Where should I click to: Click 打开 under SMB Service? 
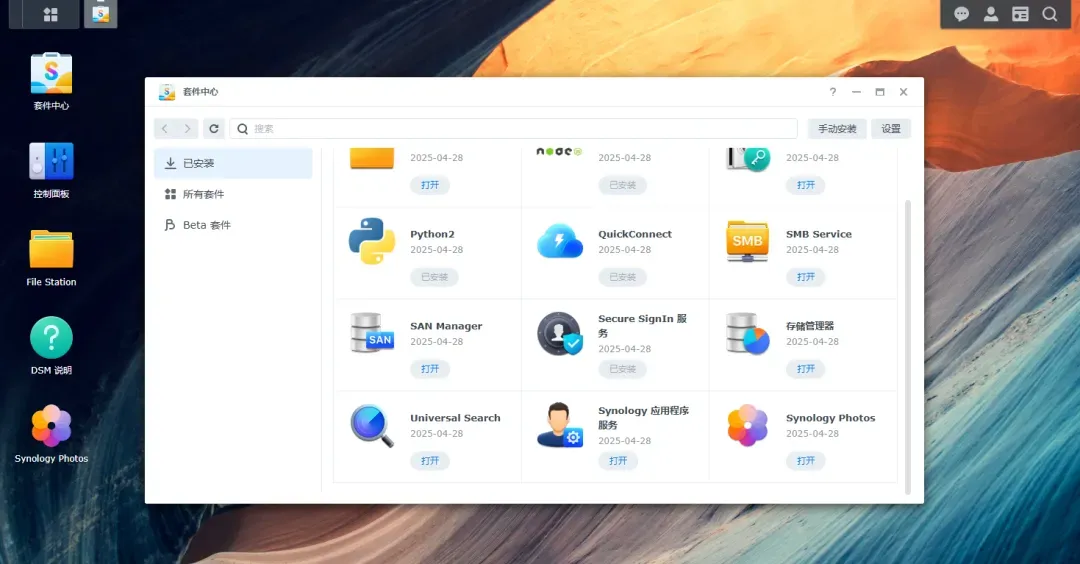[805, 277]
